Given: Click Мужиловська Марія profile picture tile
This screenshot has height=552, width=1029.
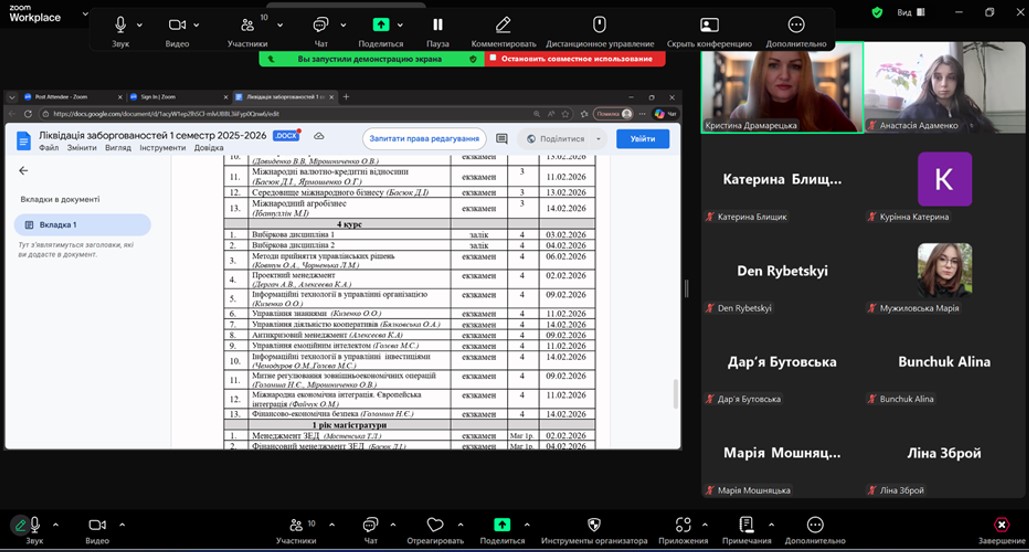Looking at the screenshot, I should pos(945,270).
